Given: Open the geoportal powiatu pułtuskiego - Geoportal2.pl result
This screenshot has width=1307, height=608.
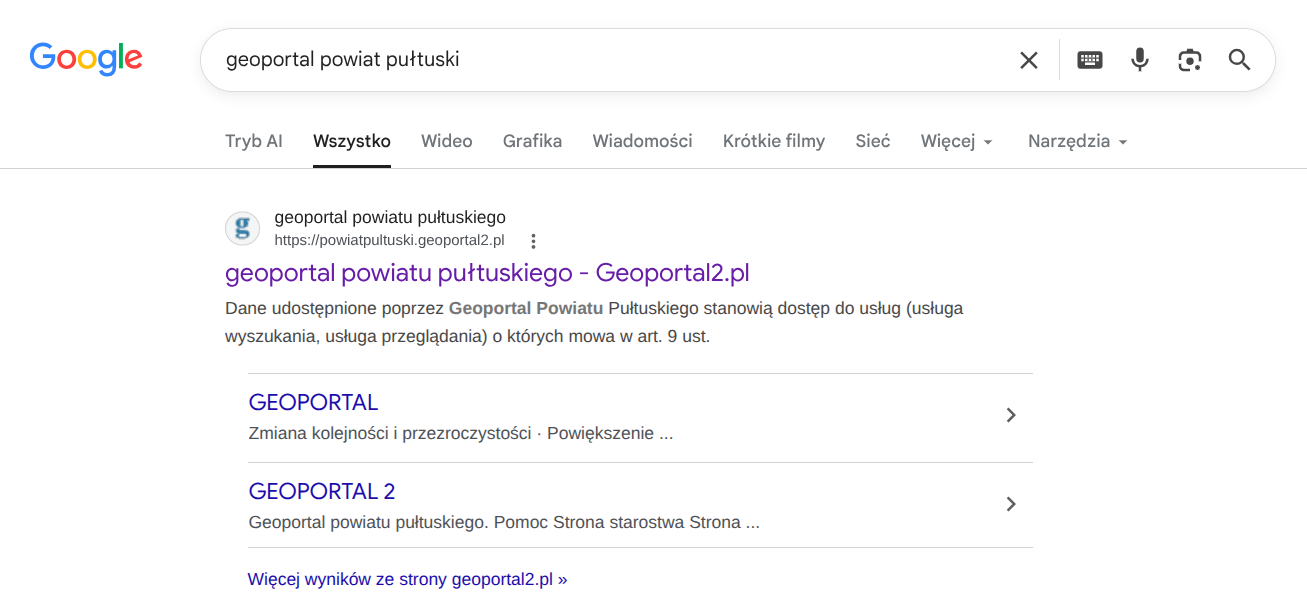Looking at the screenshot, I should tap(487, 273).
